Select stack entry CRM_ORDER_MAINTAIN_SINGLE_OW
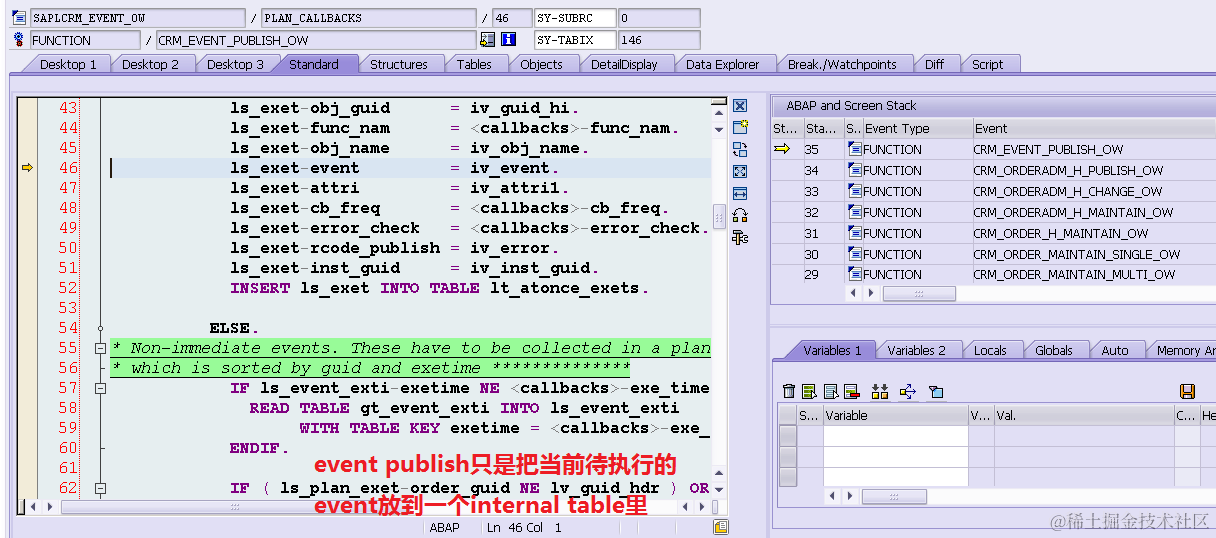The height and width of the screenshot is (538, 1216). 1076,254
